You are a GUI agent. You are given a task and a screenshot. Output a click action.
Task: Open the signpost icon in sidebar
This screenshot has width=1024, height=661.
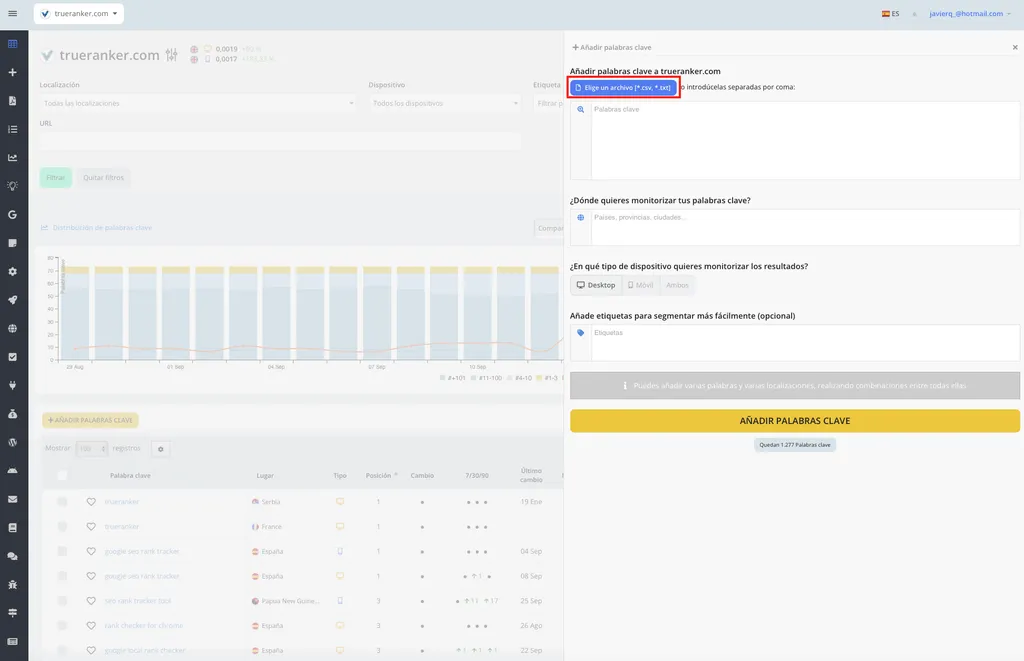pyautogui.click(x=12, y=613)
